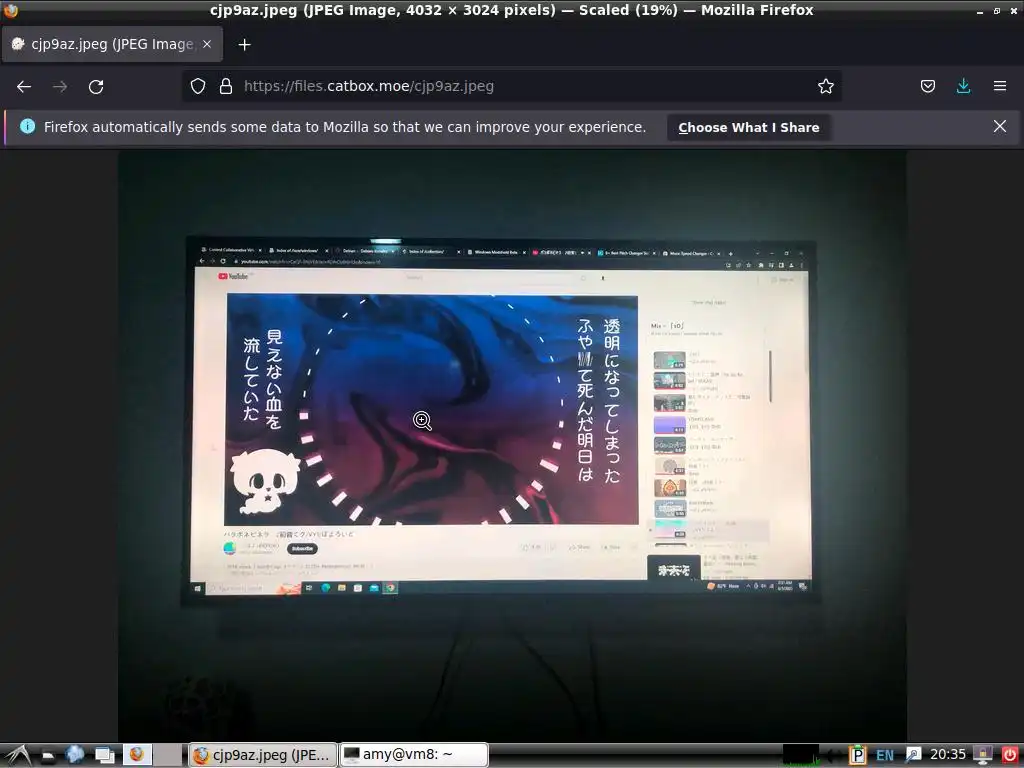
Task: Click the Choose What I Share button
Action: 748,127
